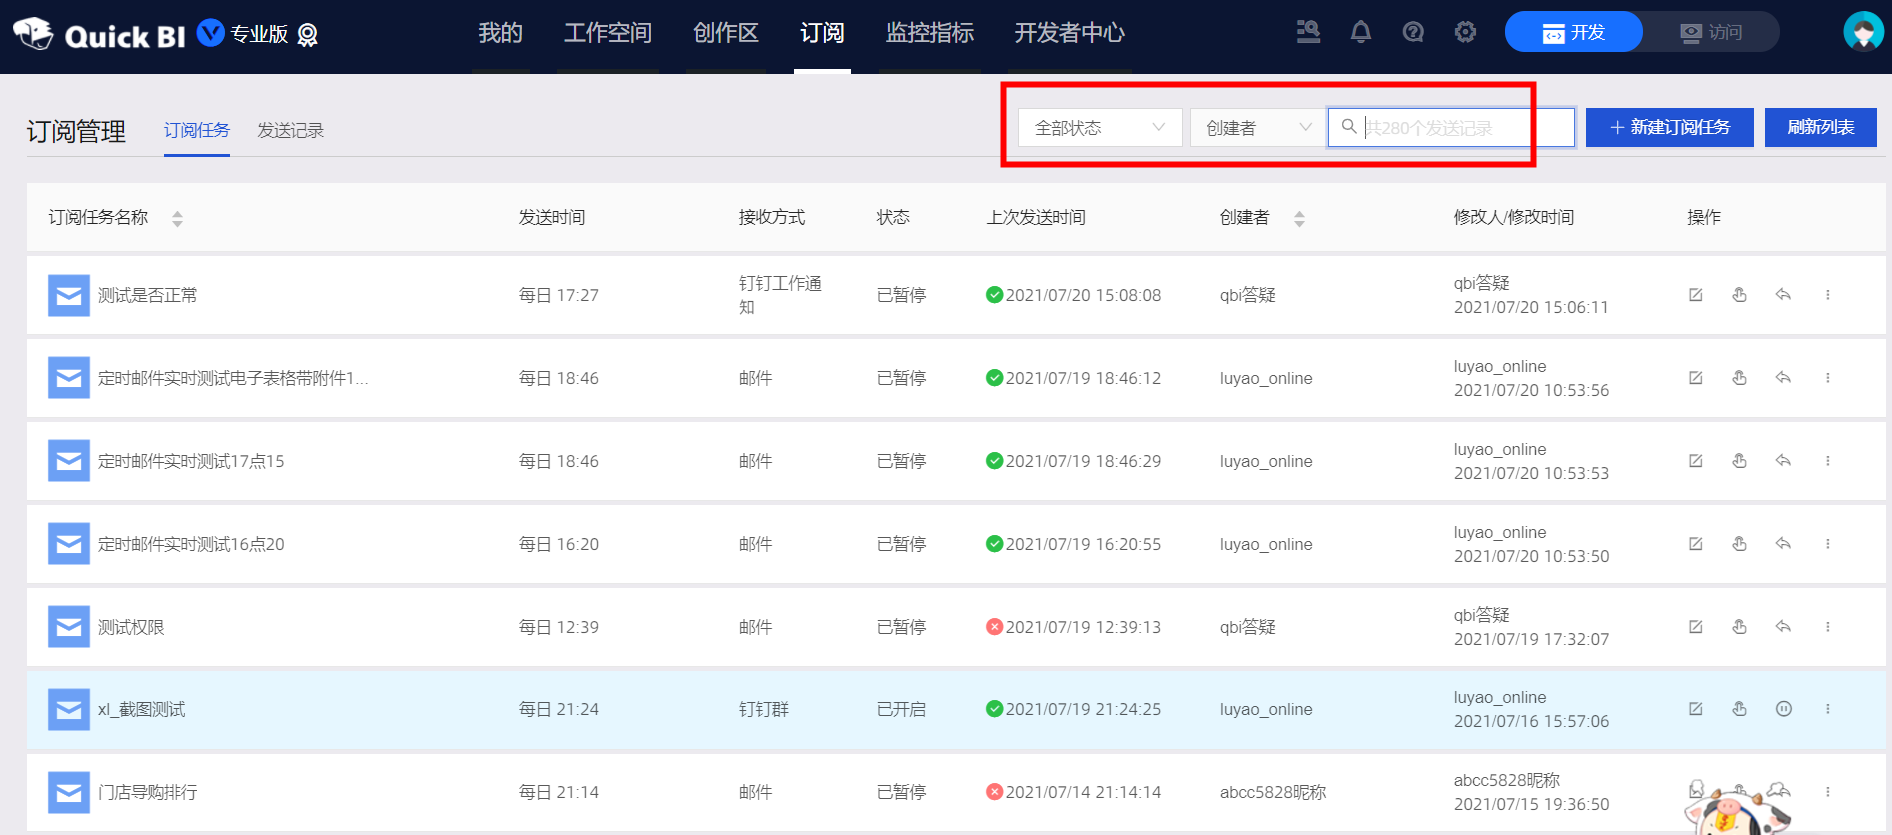Expand the 全部状态 dropdown

click(x=1099, y=128)
